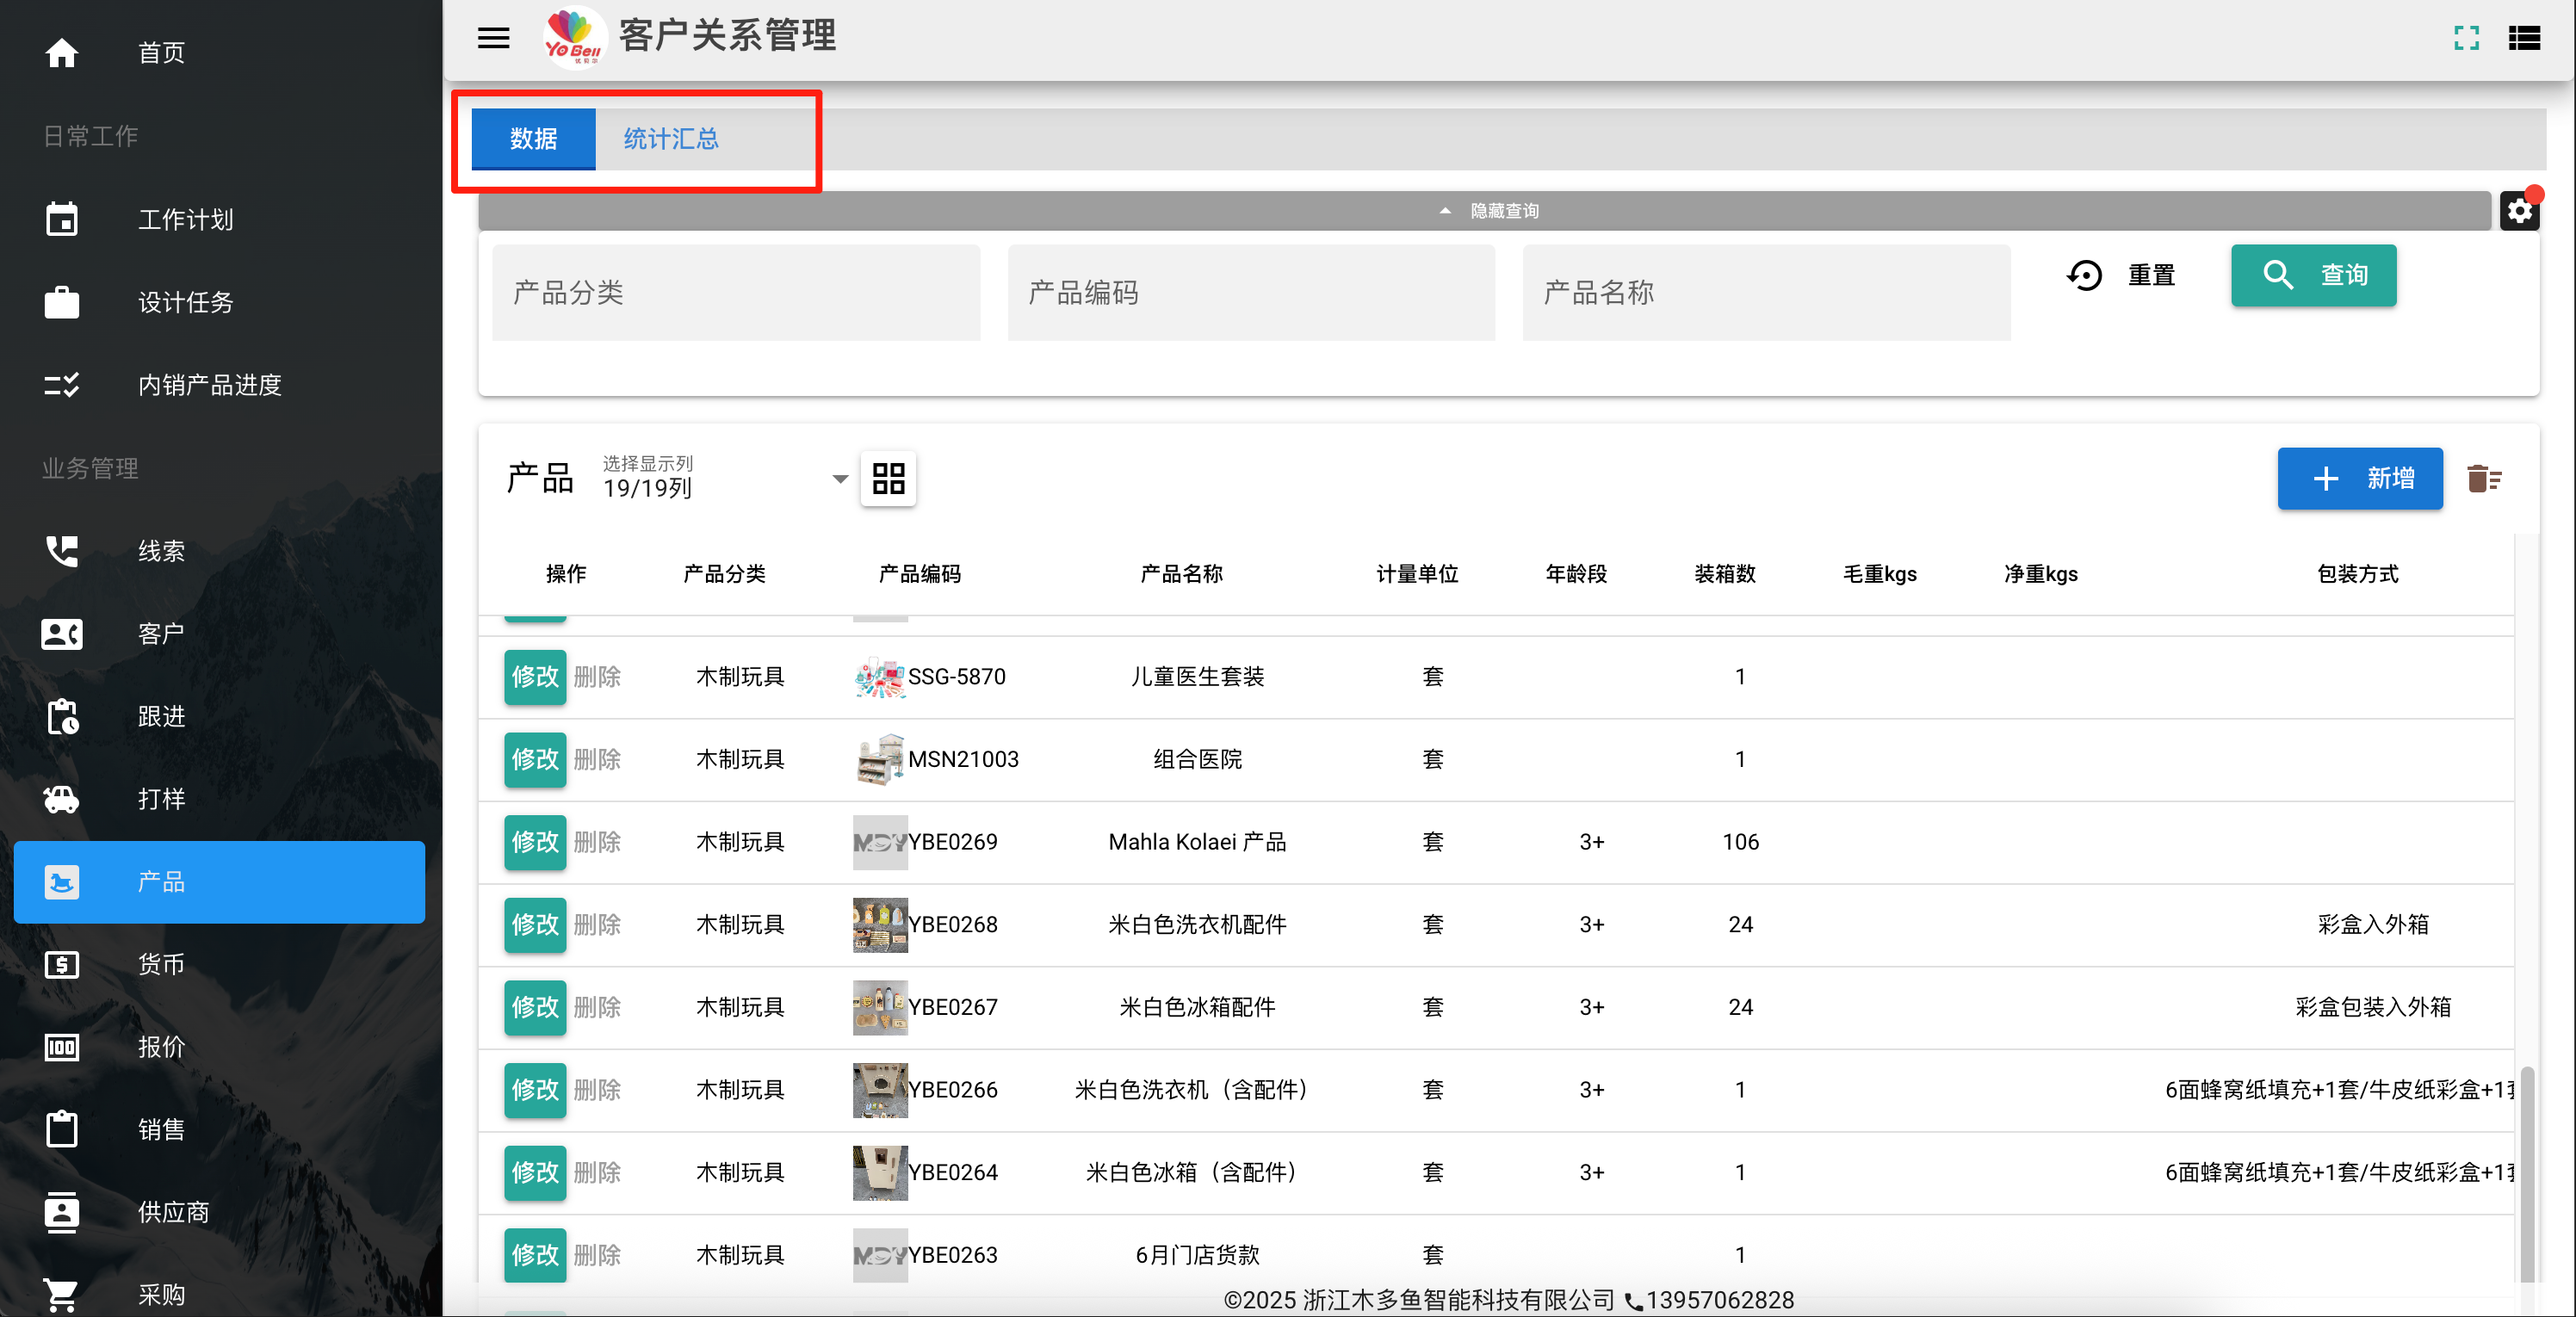Viewport: 2576px width, 1317px height.
Task: Toggle the hamburger sidebar menu
Action: [x=493, y=38]
